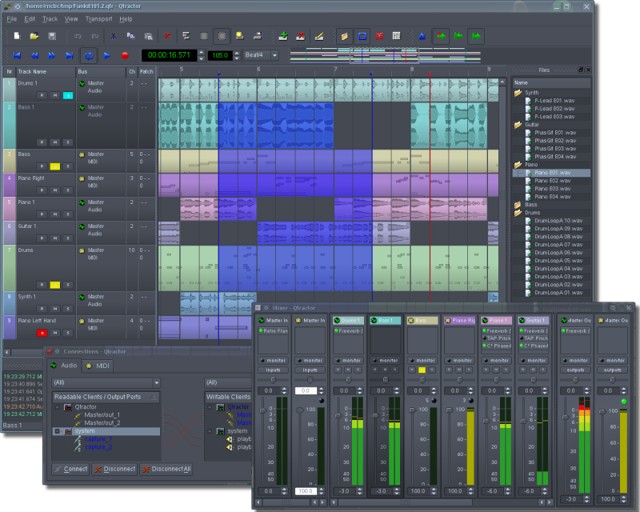Screen dimensions: 640x512
Task: Save the session with the floppy icon
Action: pos(52,36)
